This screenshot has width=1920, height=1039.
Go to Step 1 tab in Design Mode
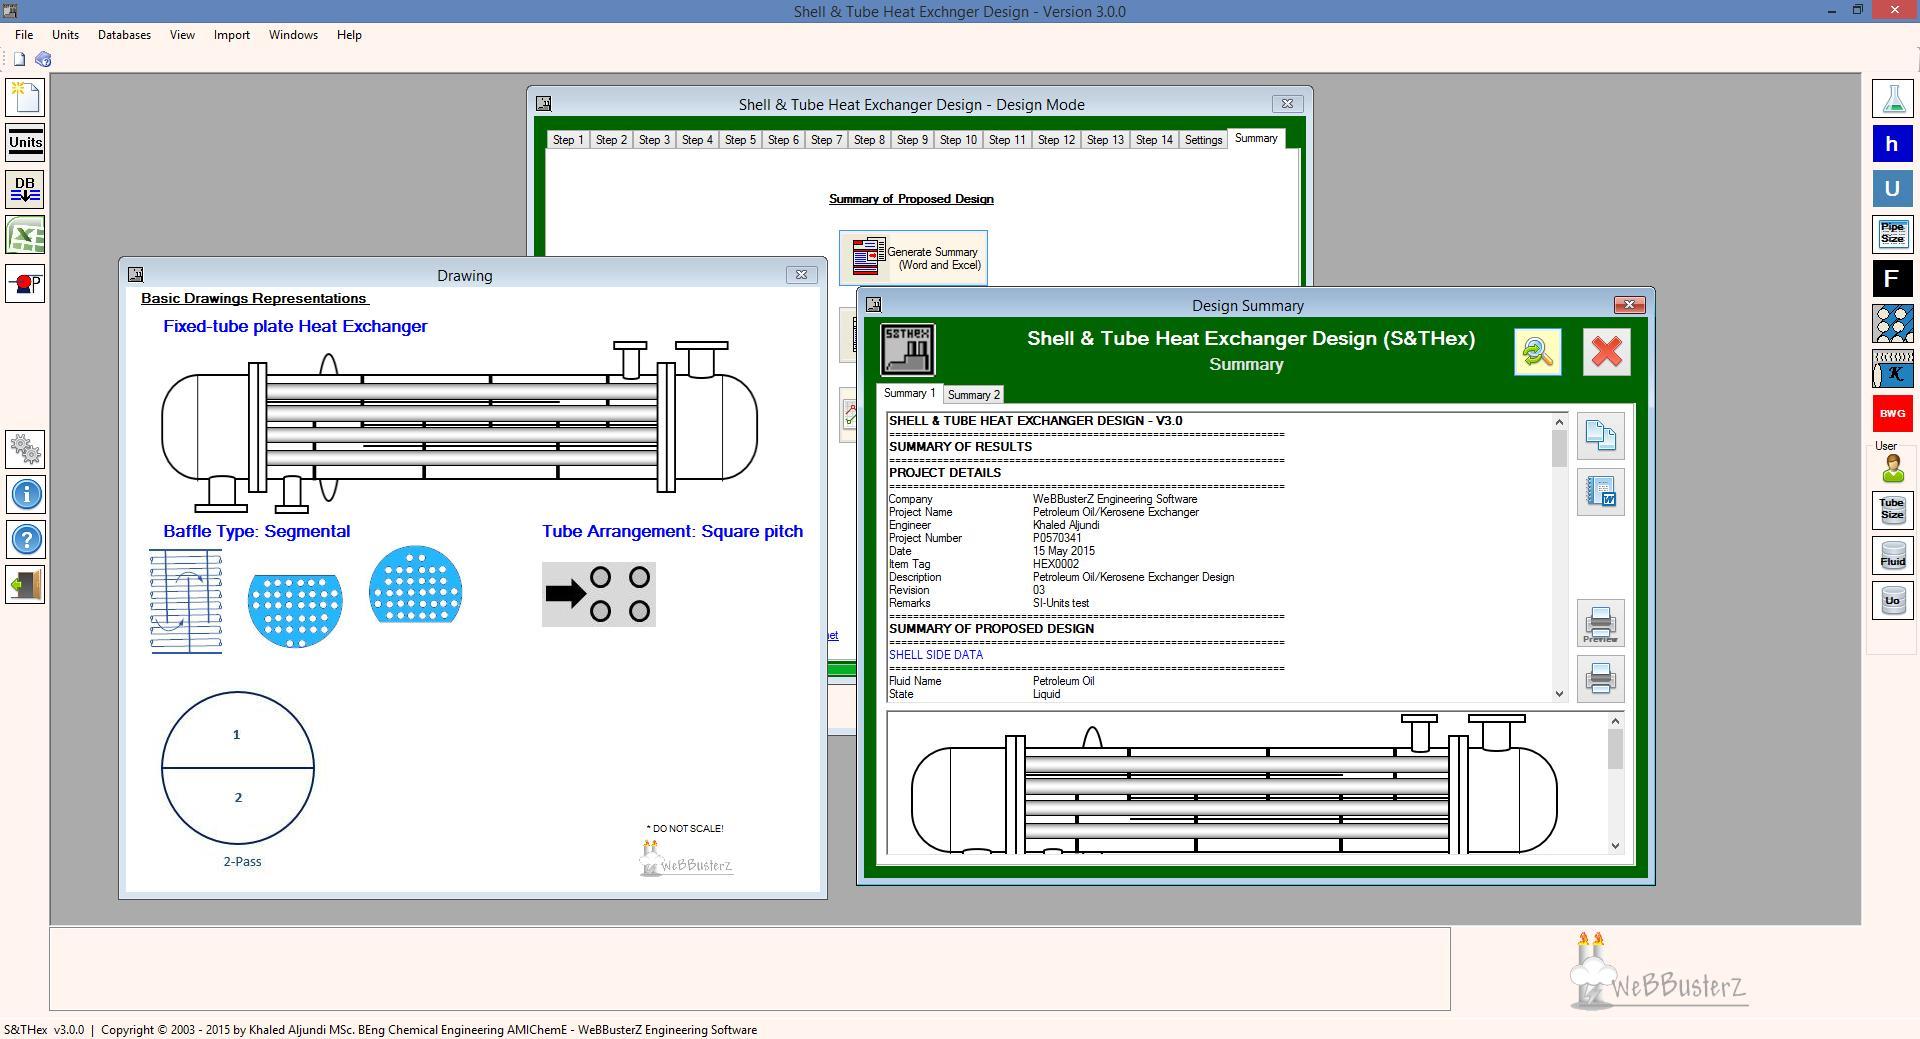pos(568,140)
